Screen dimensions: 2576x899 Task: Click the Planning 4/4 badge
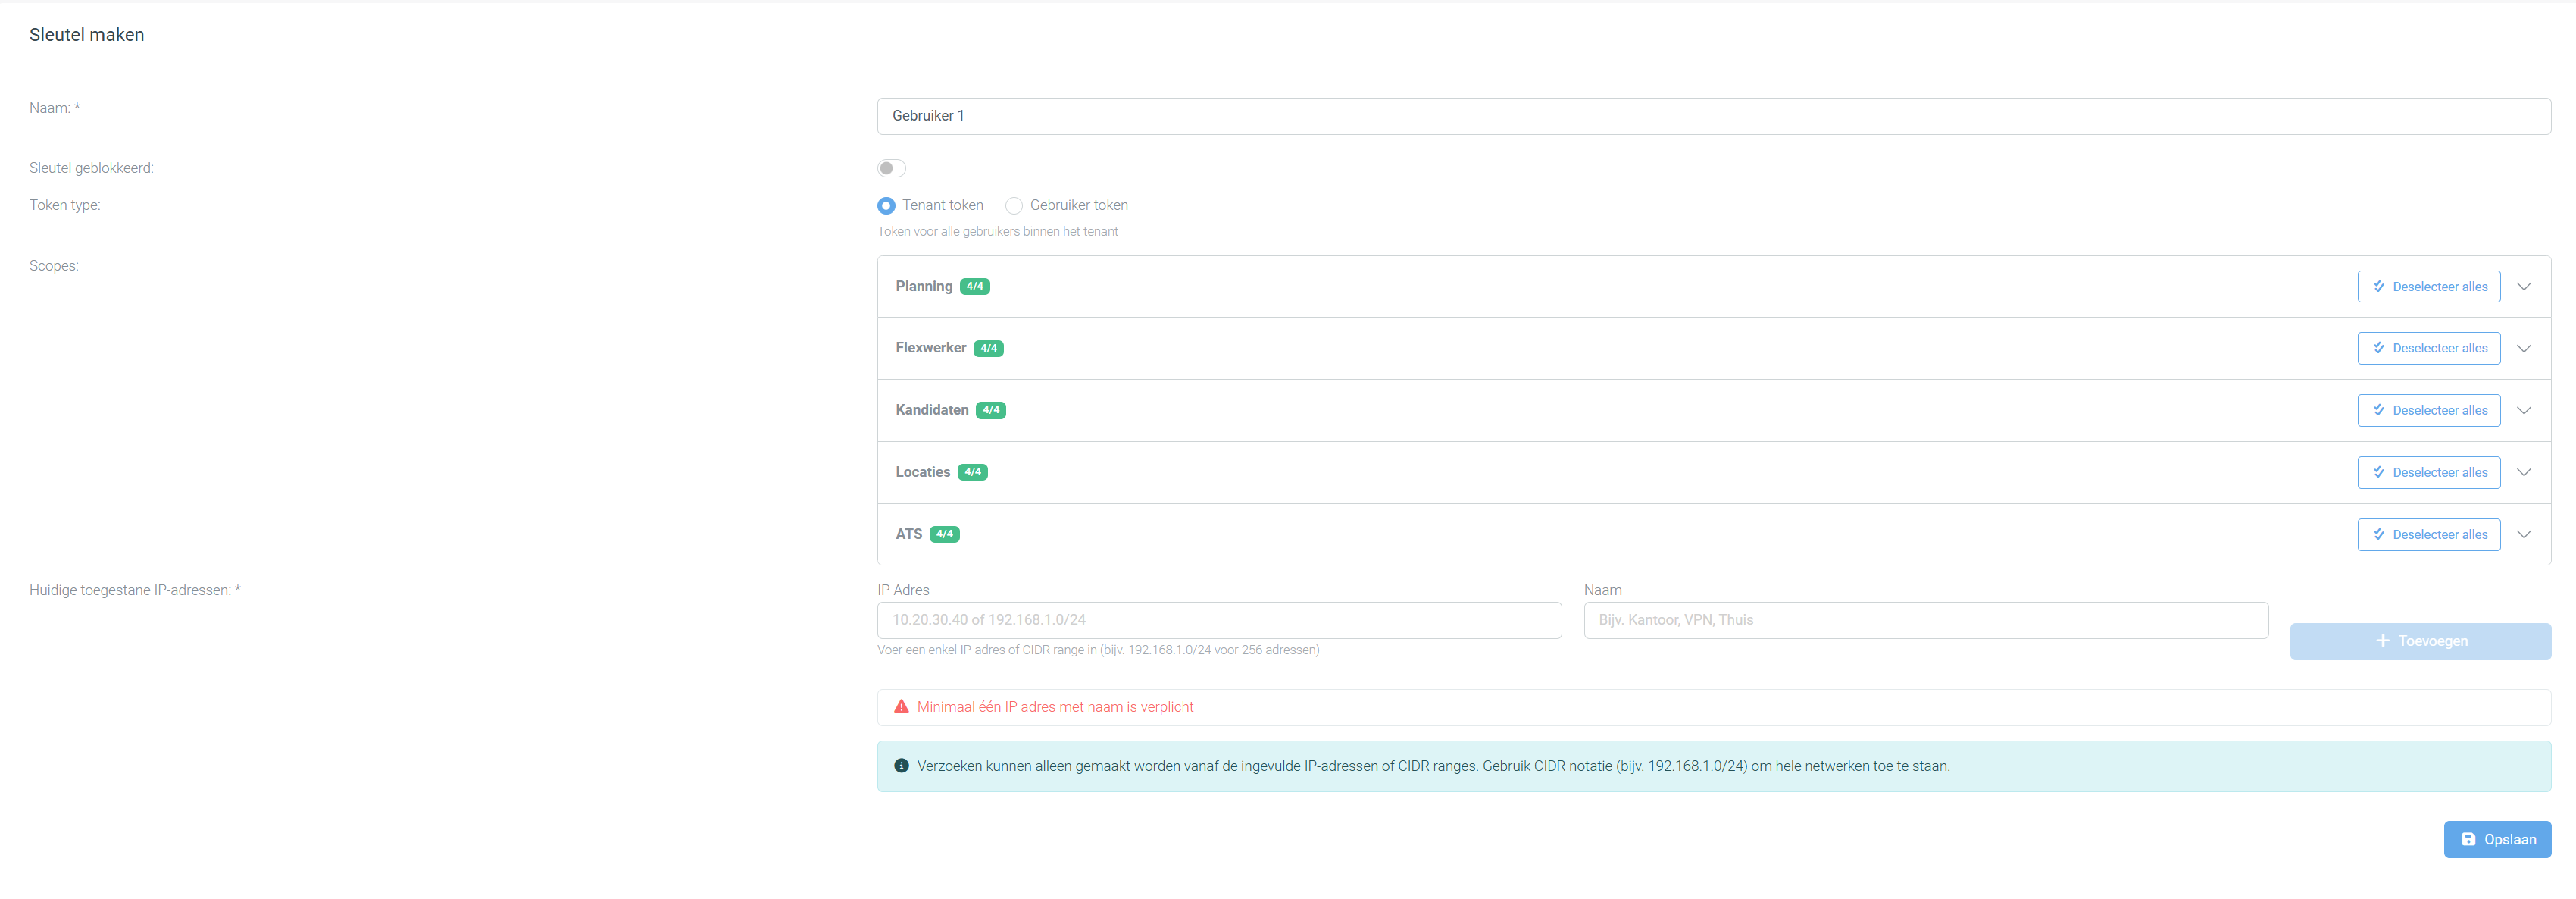(x=974, y=286)
